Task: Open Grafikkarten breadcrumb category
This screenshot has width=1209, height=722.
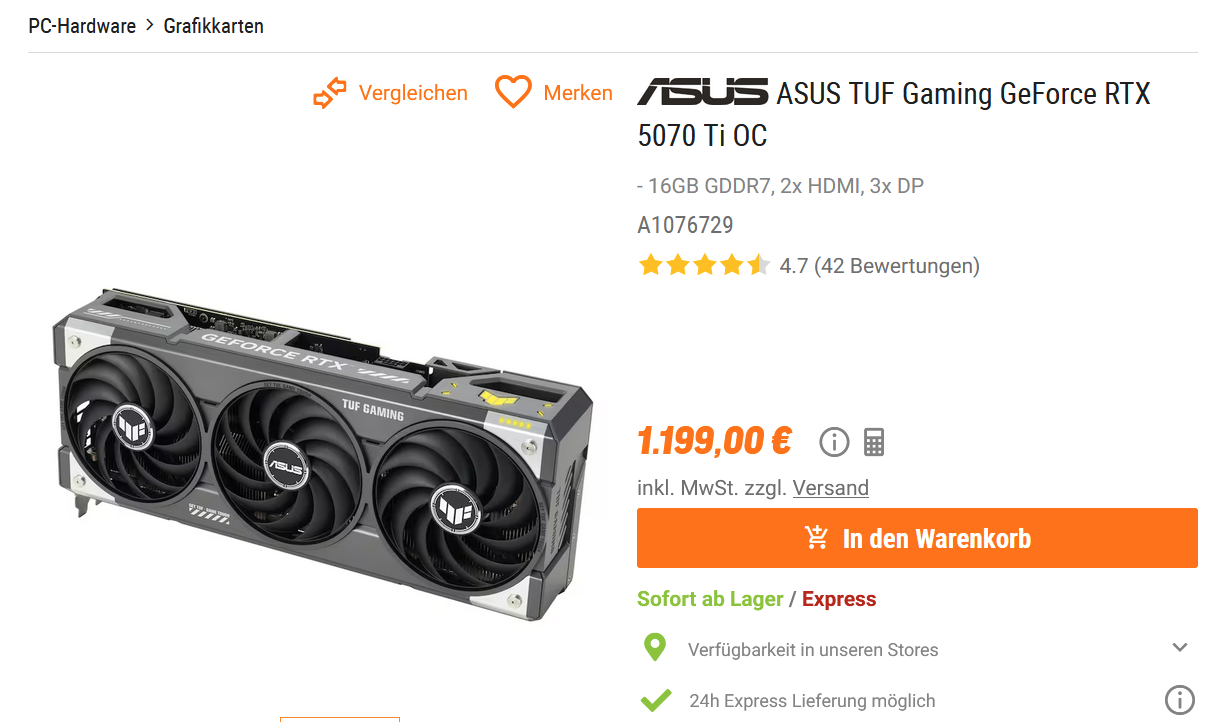Action: (x=214, y=26)
